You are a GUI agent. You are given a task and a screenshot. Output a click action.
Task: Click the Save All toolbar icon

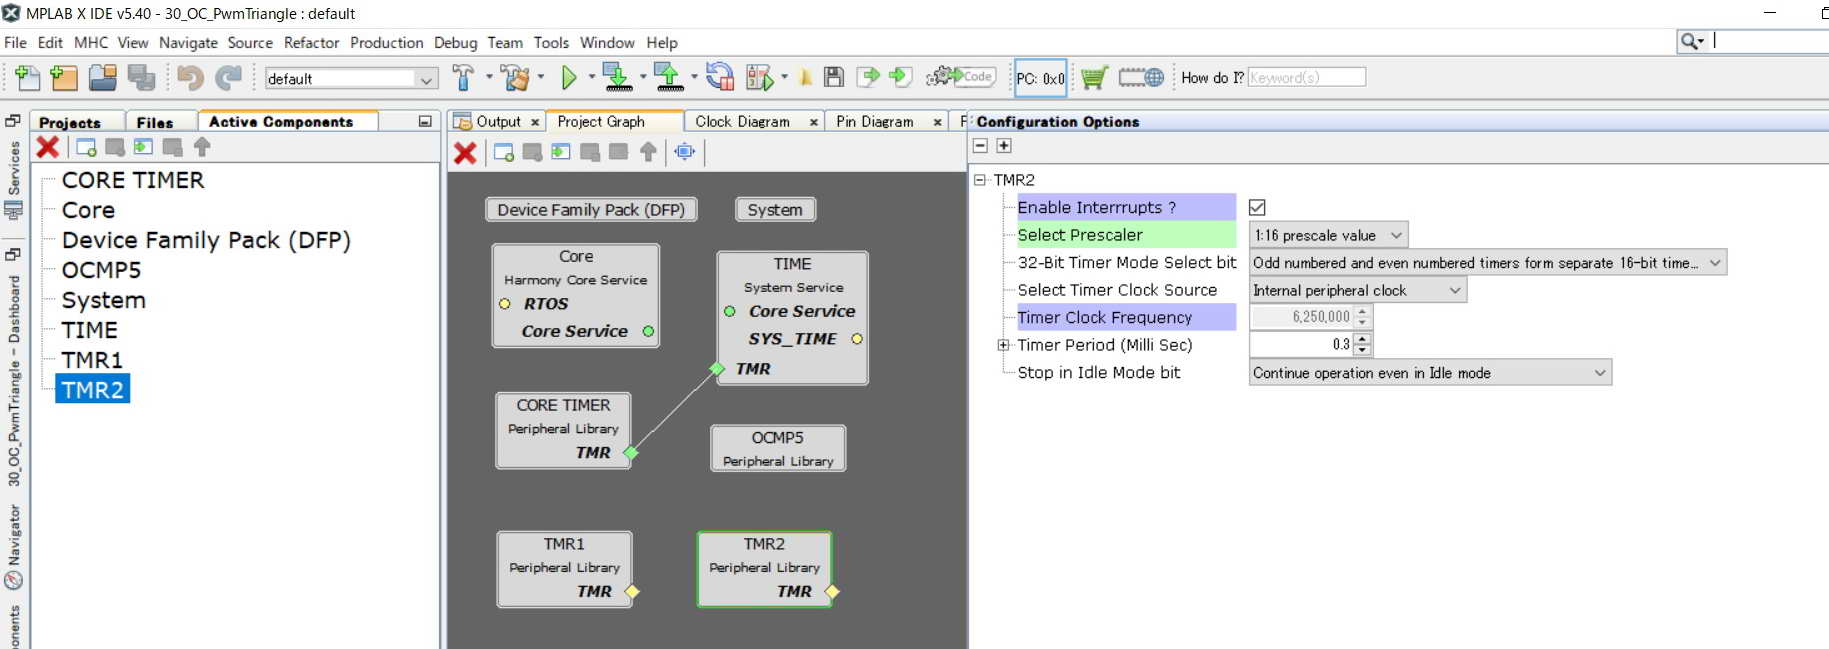coord(141,77)
